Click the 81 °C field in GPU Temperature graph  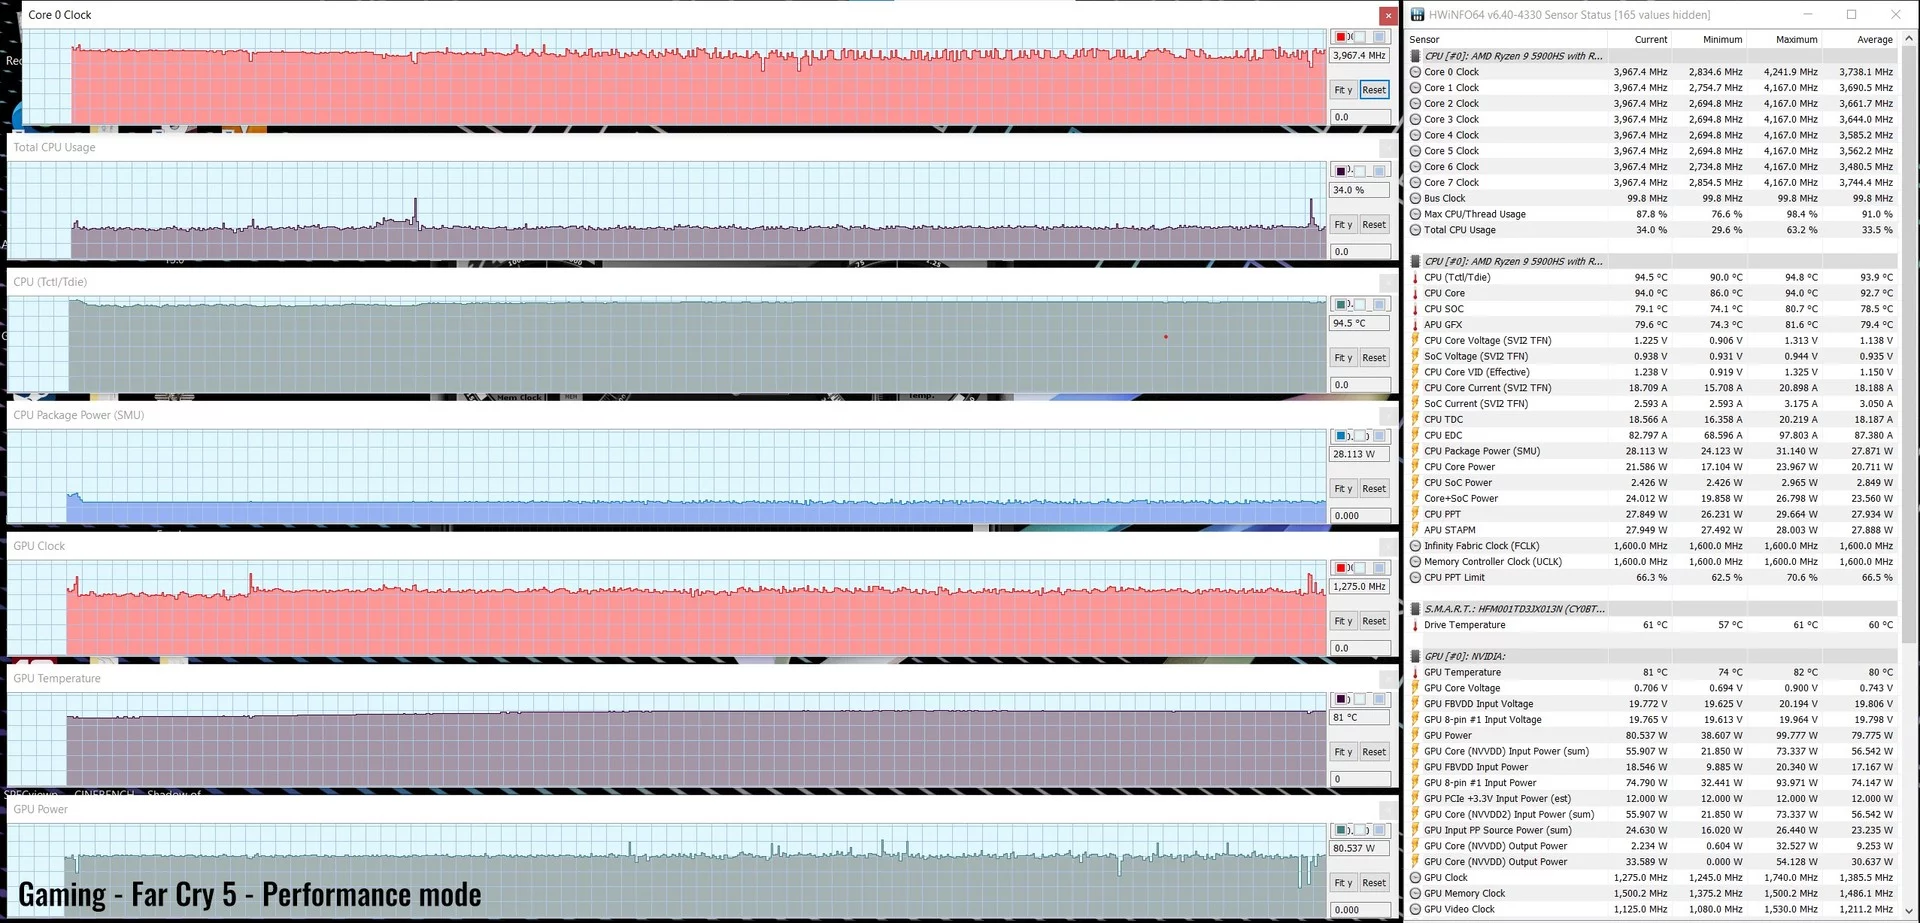(1360, 718)
